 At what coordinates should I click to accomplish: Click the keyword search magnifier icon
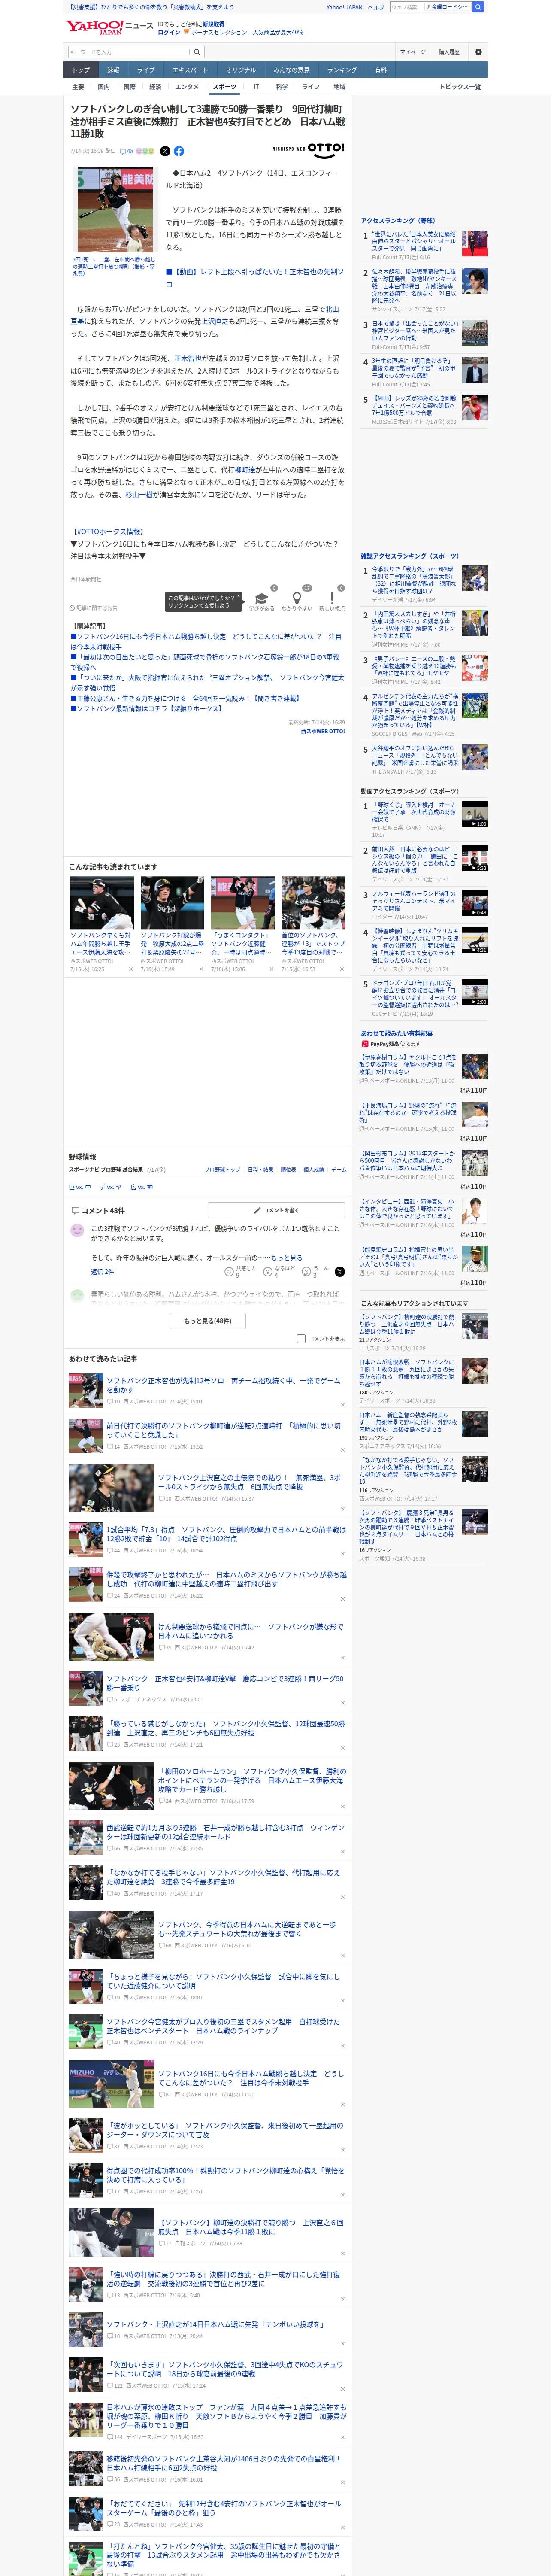click(x=197, y=52)
